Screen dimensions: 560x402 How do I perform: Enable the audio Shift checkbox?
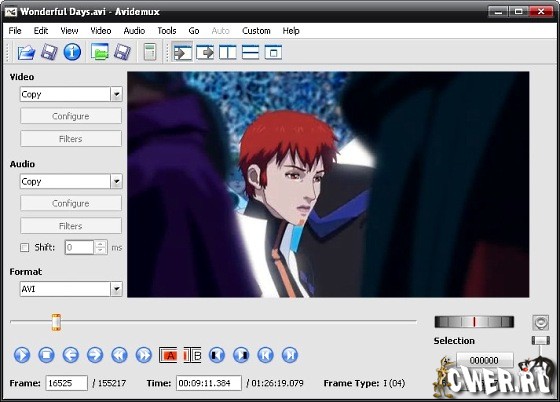pyautogui.click(x=25, y=247)
